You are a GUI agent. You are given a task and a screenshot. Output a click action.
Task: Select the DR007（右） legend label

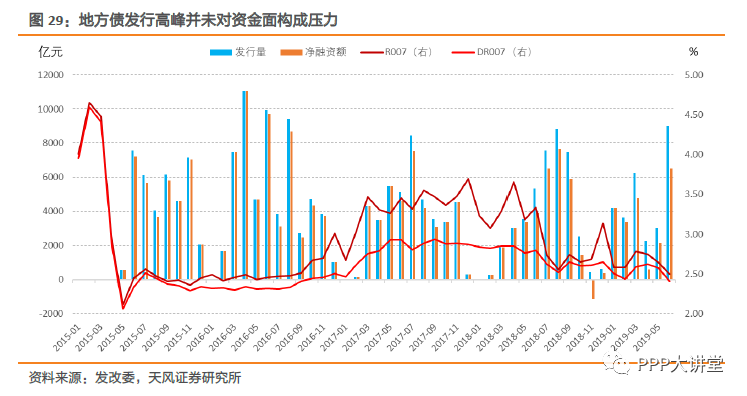tap(506, 52)
